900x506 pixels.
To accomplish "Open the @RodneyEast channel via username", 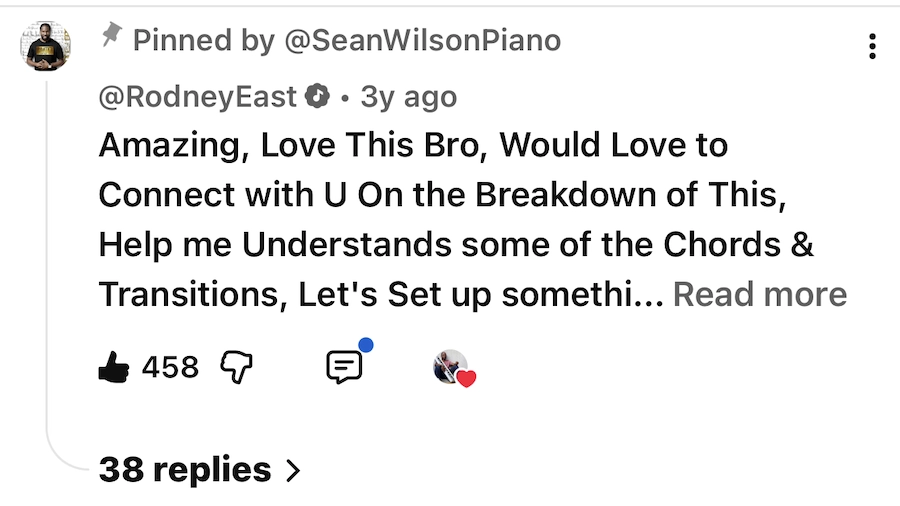I will pos(198,96).
